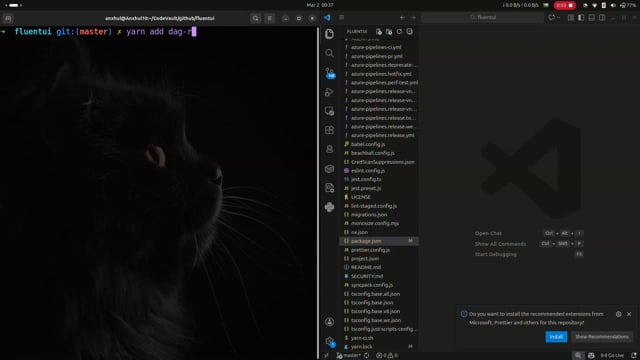This screenshot has width=640, height=360.
Task: Open beachball.config.js file
Action: [378, 153]
